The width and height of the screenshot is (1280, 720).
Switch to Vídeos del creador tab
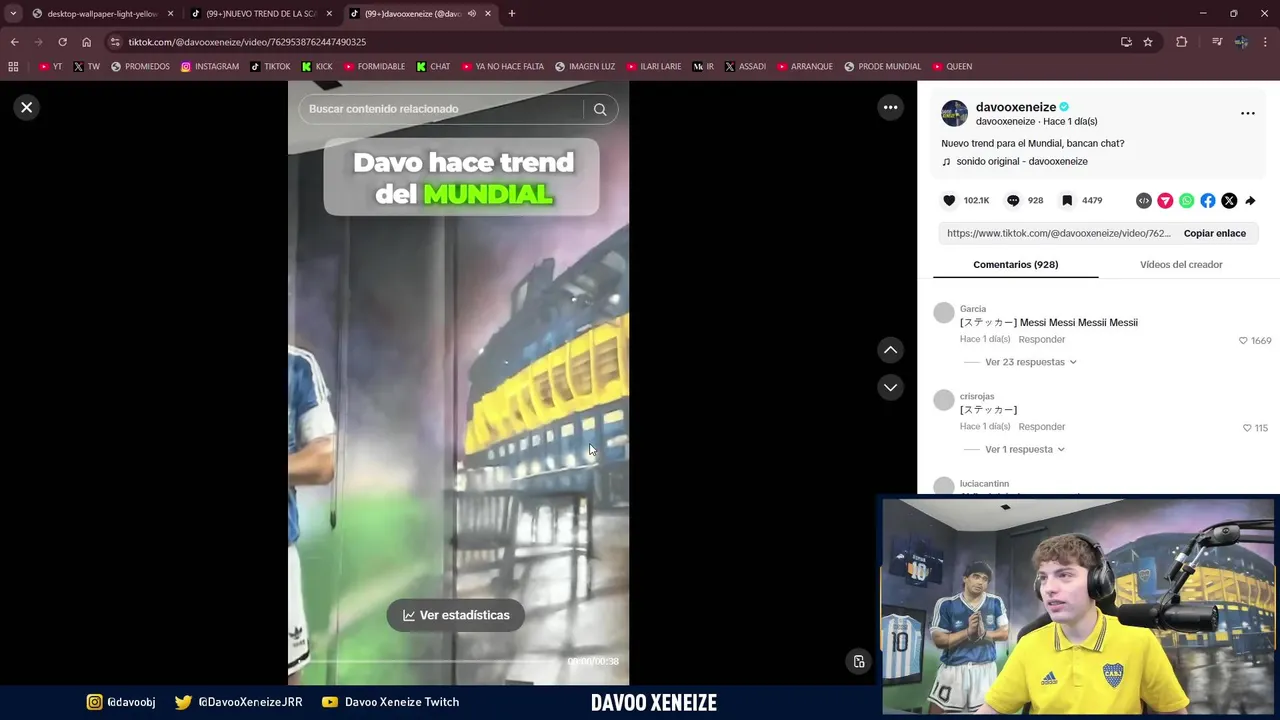click(x=1181, y=265)
